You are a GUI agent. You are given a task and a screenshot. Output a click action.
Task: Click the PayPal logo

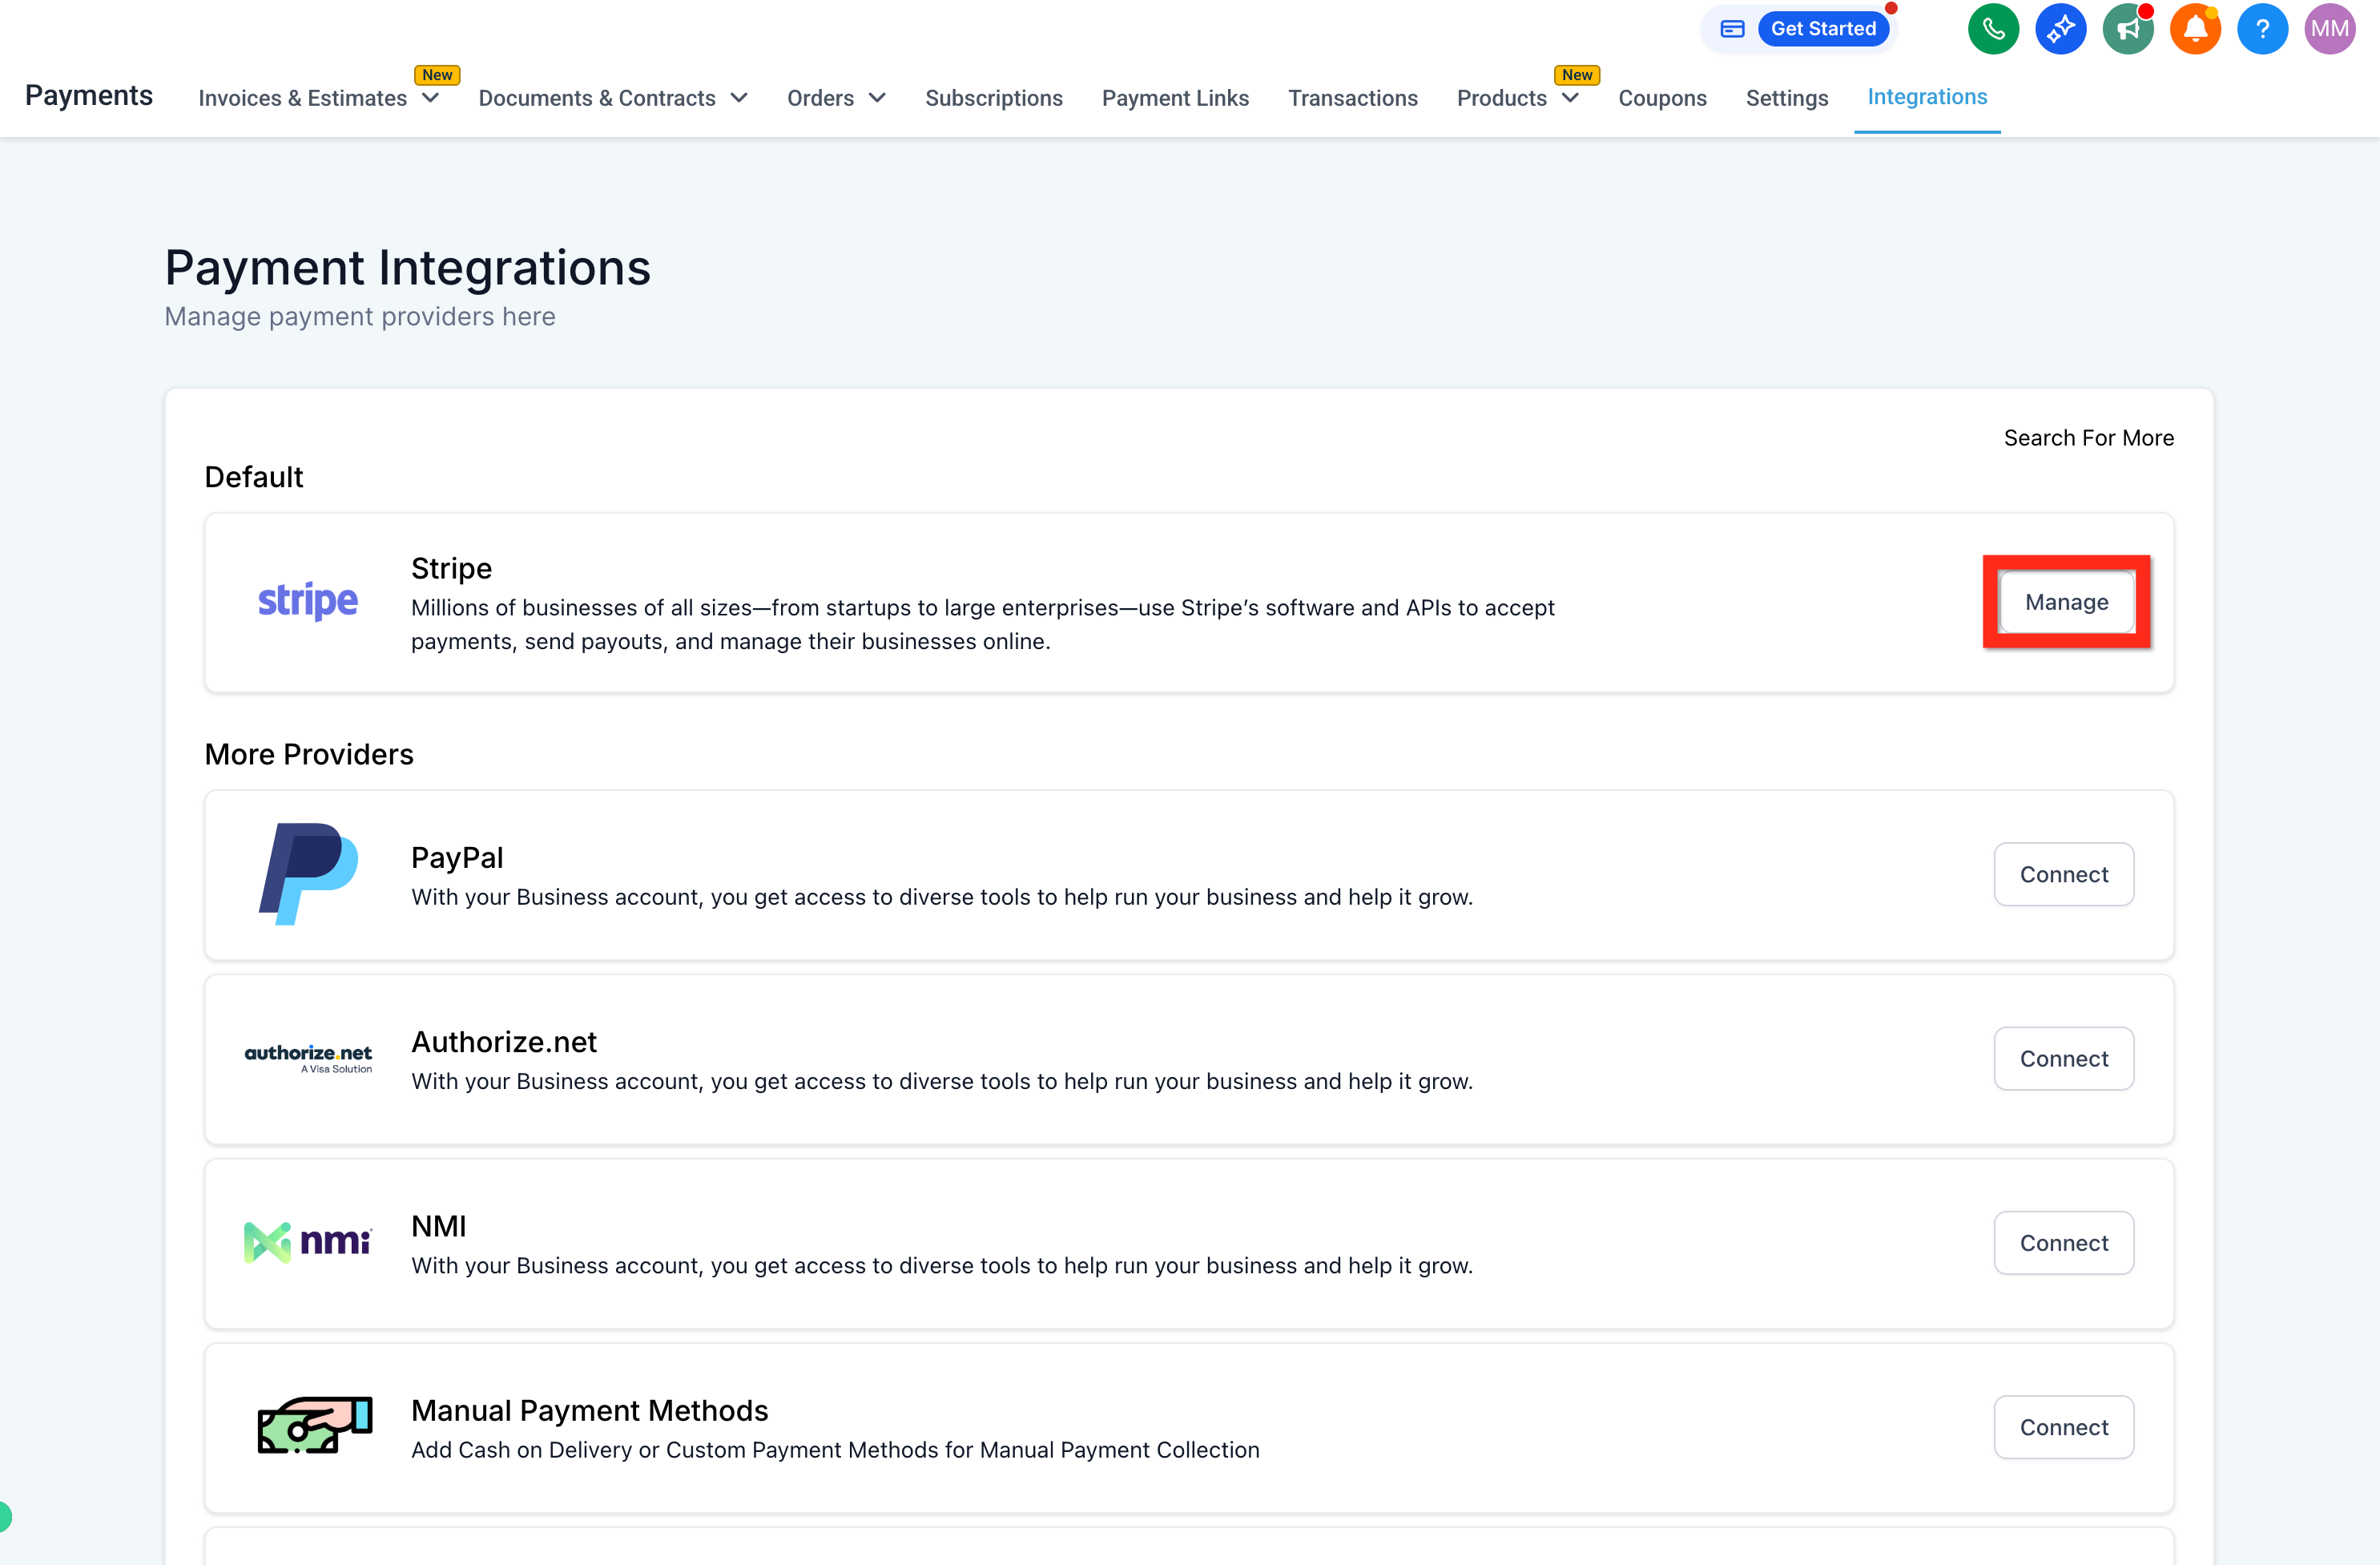308,874
